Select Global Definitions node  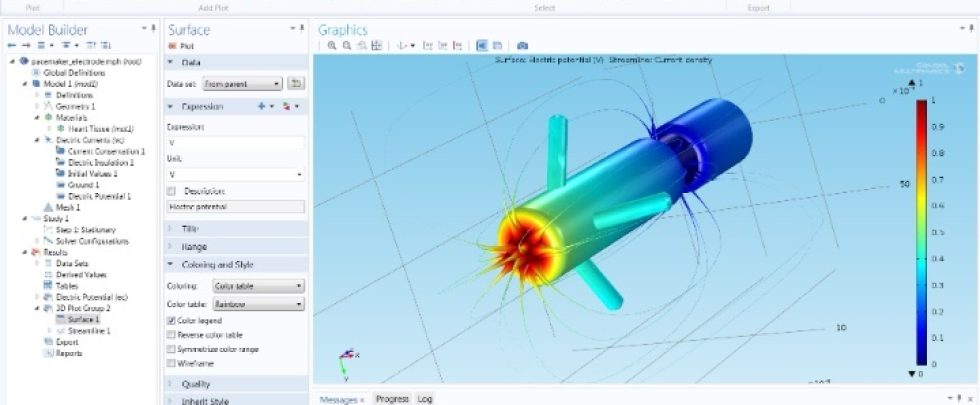(74, 72)
